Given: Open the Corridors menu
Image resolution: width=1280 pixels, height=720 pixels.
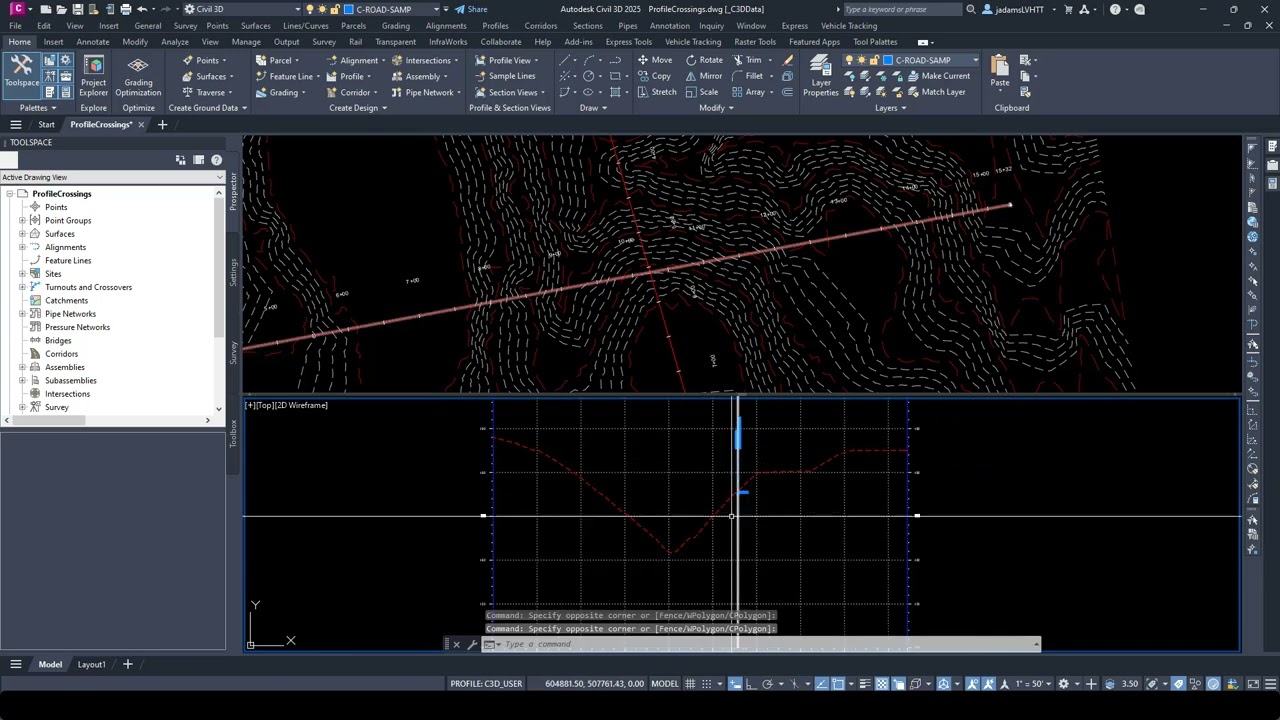Looking at the screenshot, I should tap(541, 26).
